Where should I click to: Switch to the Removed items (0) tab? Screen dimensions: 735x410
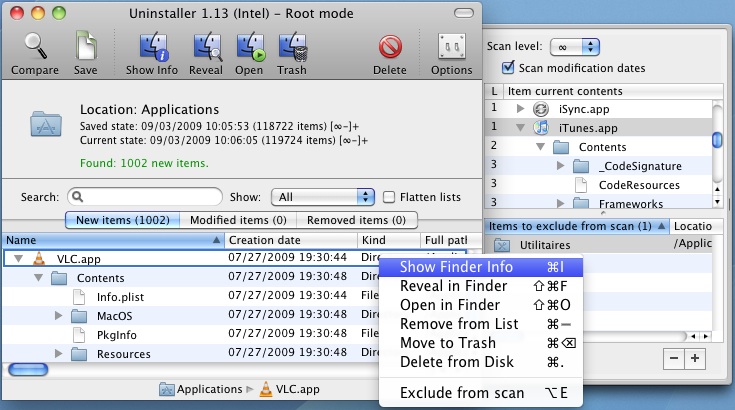pos(356,220)
